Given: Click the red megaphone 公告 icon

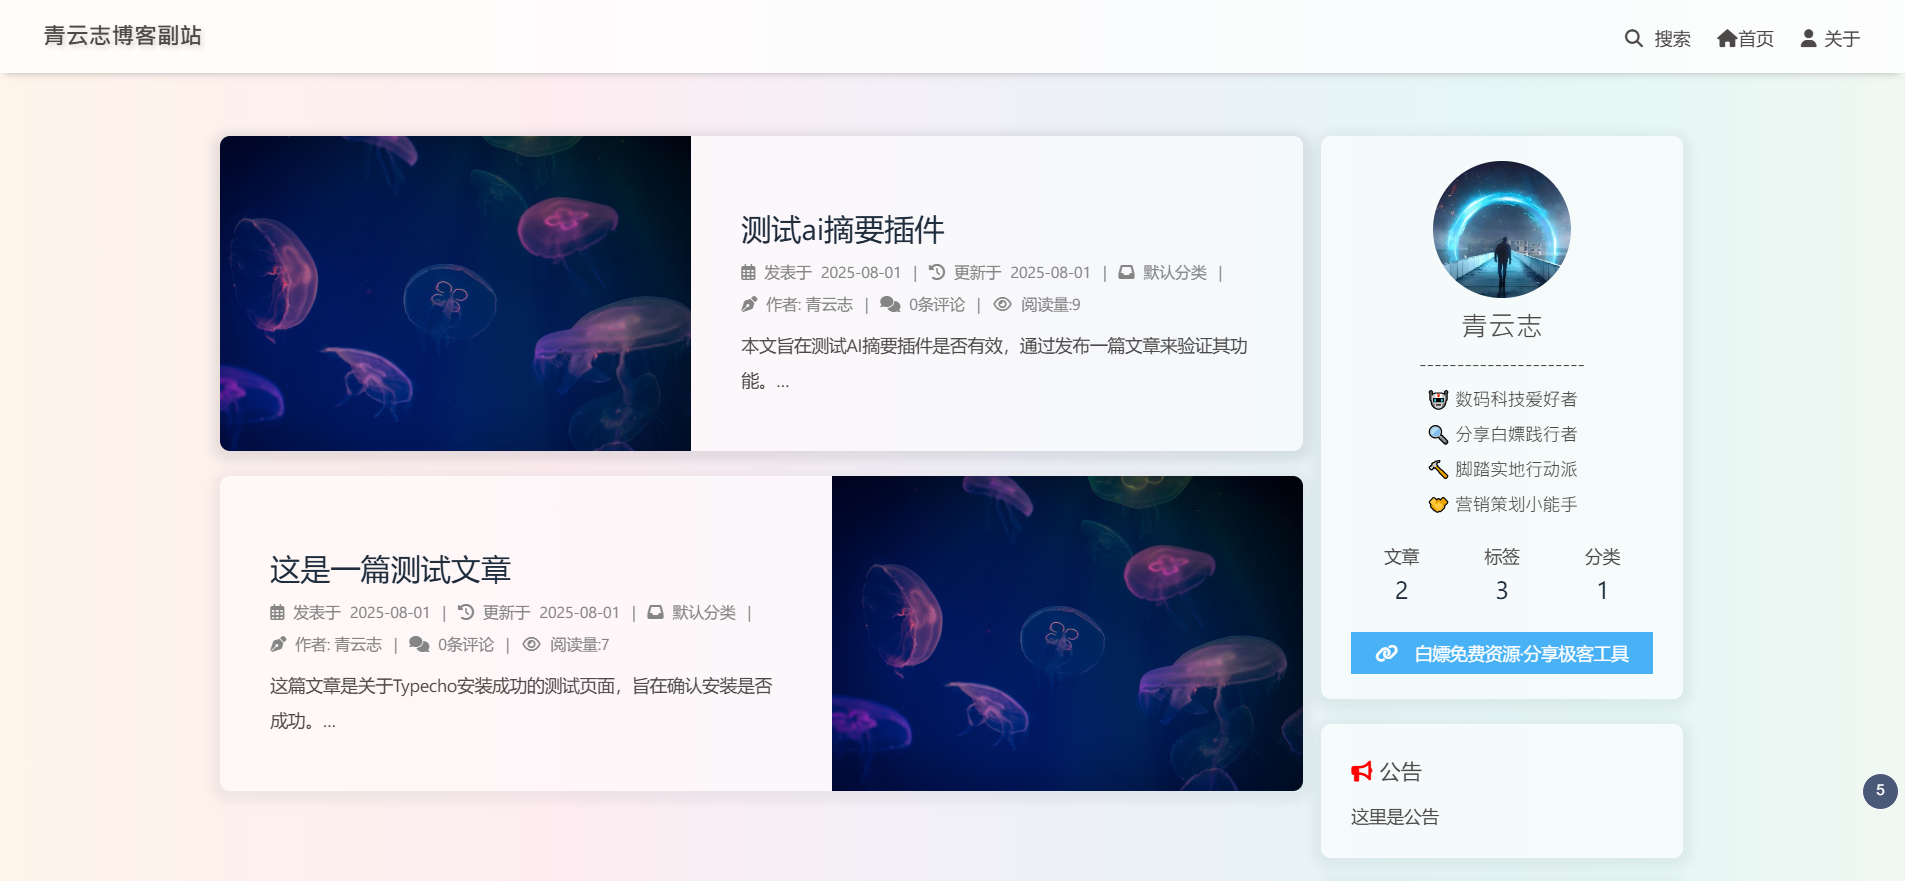Looking at the screenshot, I should point(1361,772).
